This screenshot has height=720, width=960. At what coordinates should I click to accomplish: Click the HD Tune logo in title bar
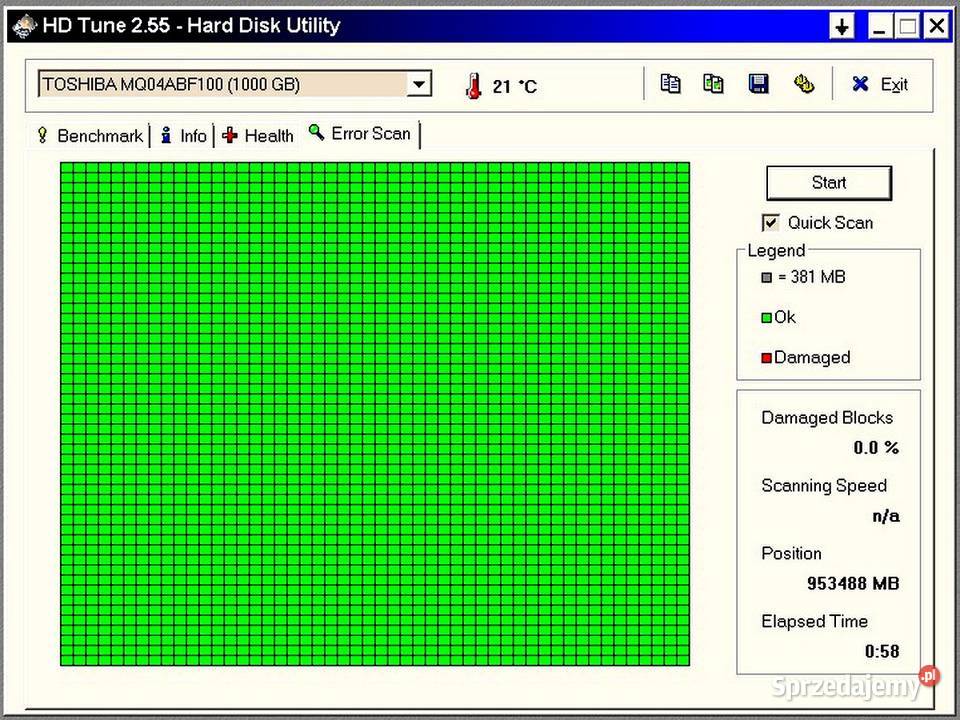tap(22, 25)
